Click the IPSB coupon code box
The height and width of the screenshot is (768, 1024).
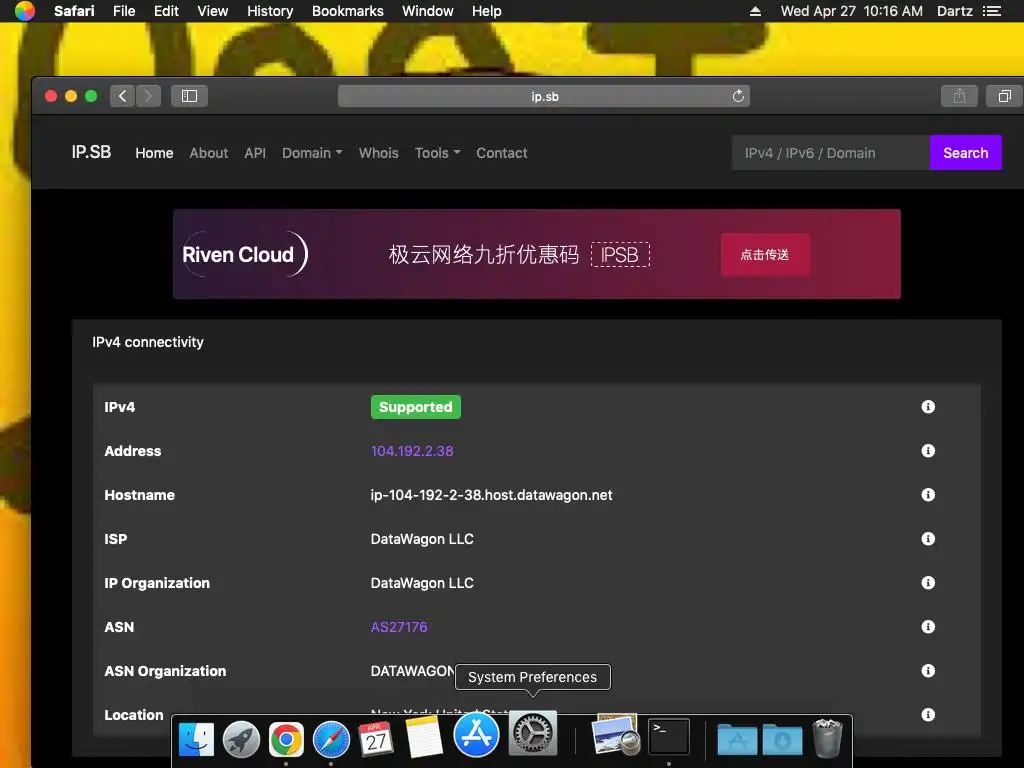pos(620,255)
